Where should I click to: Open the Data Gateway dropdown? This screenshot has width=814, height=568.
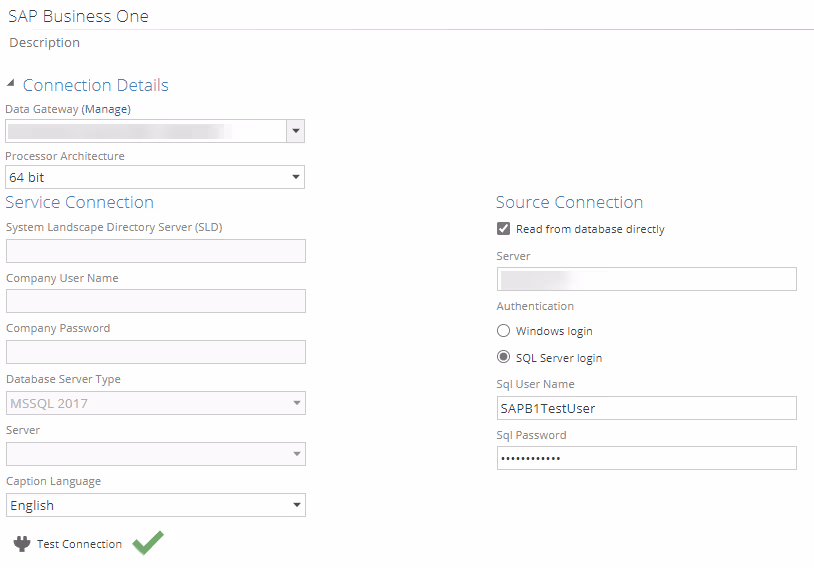(x=295, y=131)
